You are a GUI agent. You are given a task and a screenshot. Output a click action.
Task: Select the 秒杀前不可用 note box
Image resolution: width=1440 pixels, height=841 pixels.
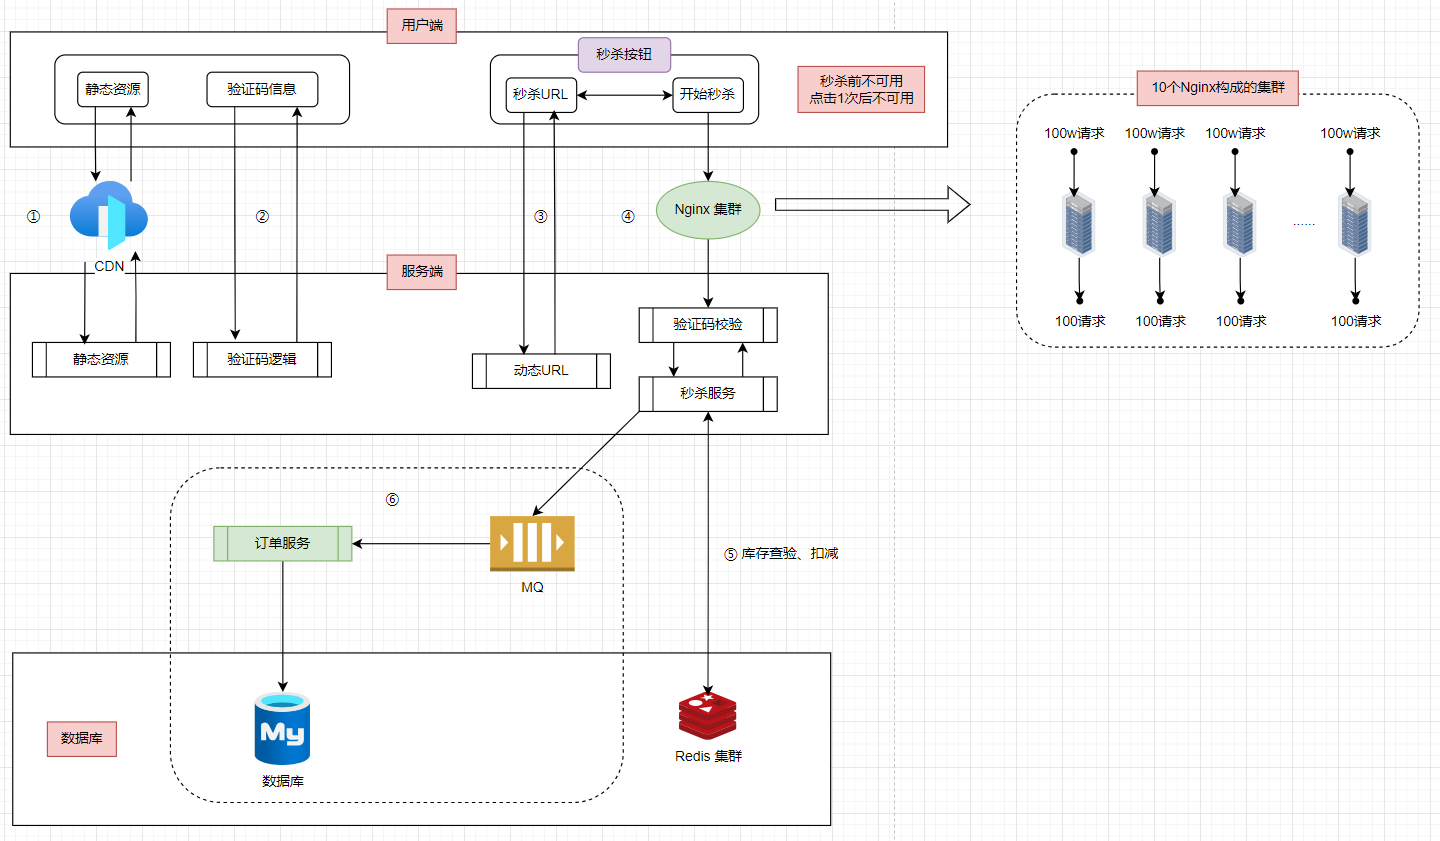click(861, 89)
